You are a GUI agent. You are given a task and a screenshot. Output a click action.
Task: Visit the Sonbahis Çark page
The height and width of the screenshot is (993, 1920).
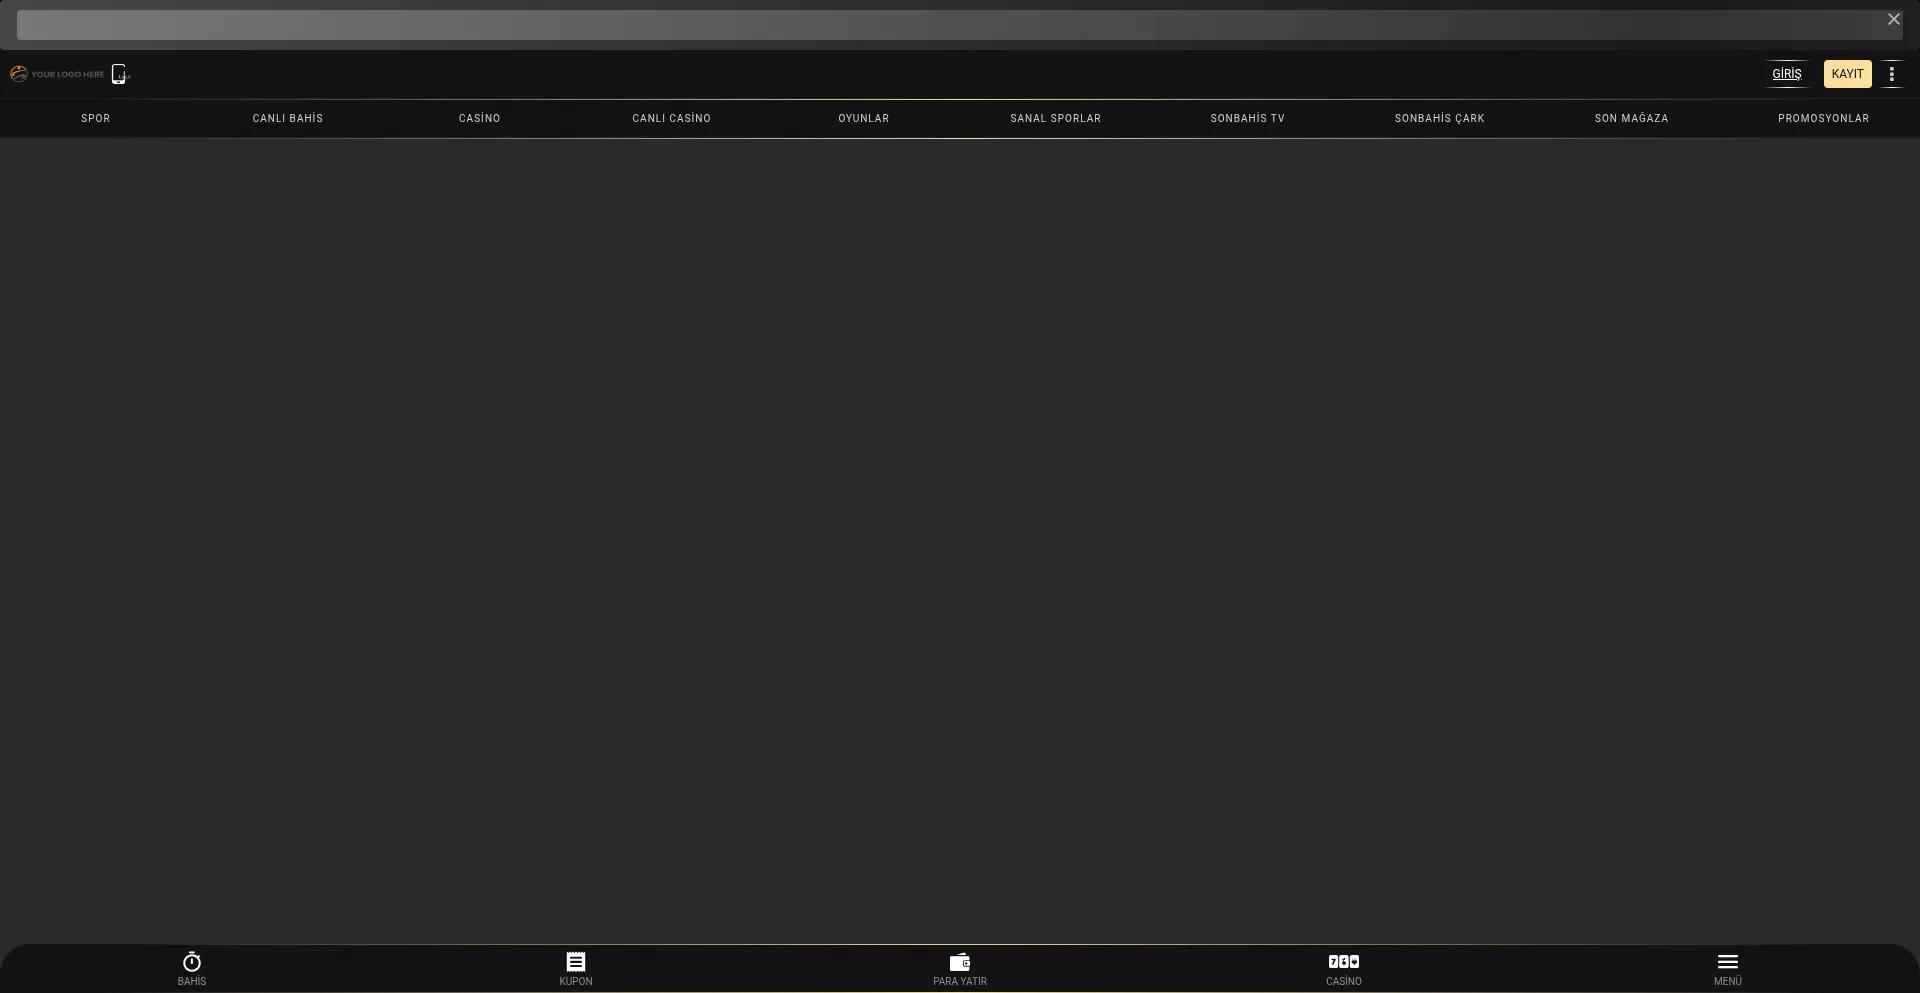click(1439, 118)
